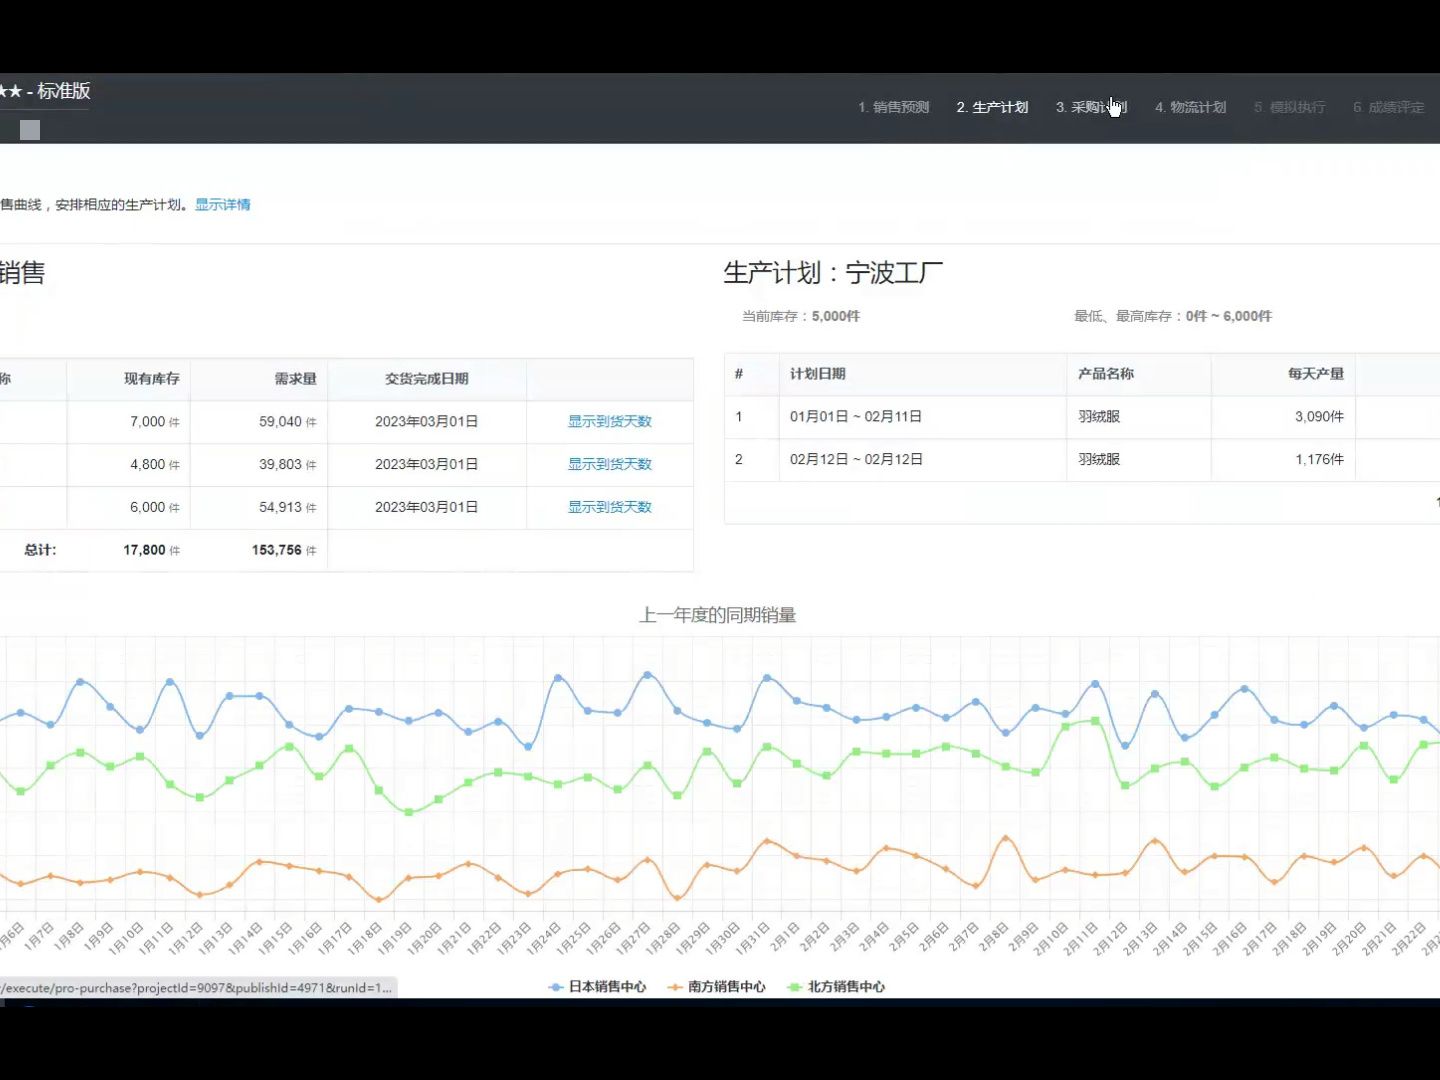This screenshot has height=1080, width=1440.
Task: Click the 交货完成日期 column header
Action: pyautogui.click(x=427, y=378)
